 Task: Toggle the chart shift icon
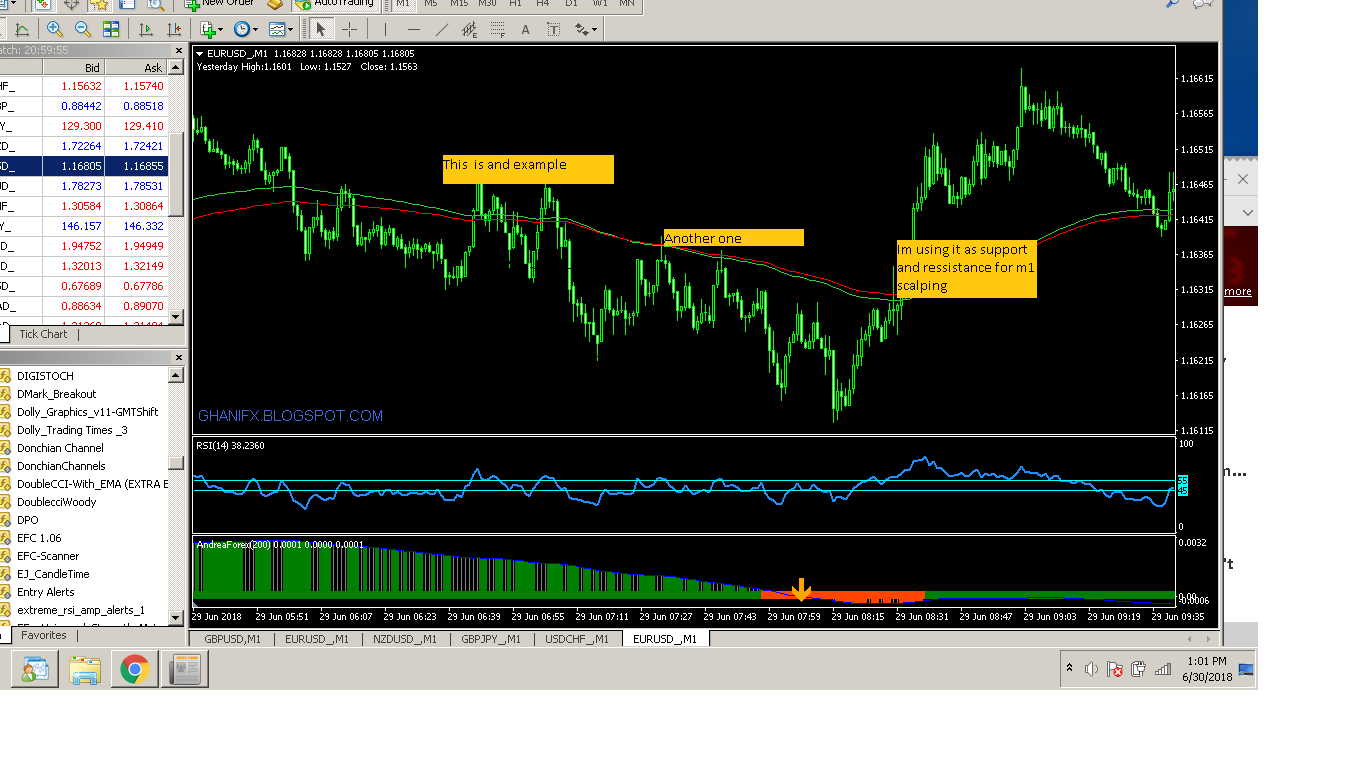(175, 30)
